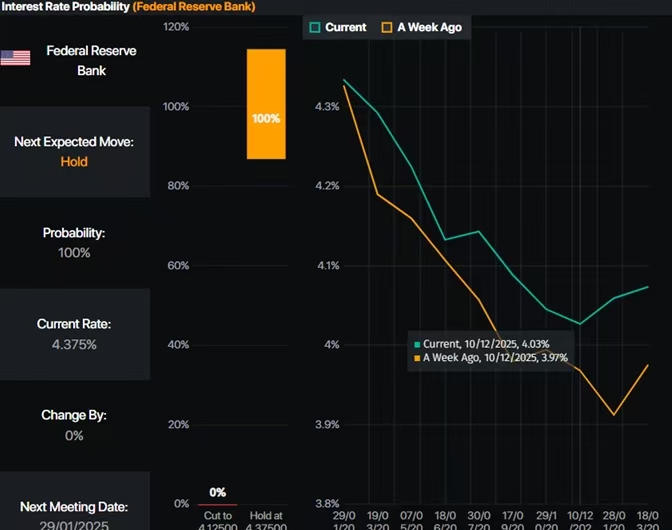Select the 'Current Rate:' label
Viewport: 672px width, 530px height.
(74, 324)
